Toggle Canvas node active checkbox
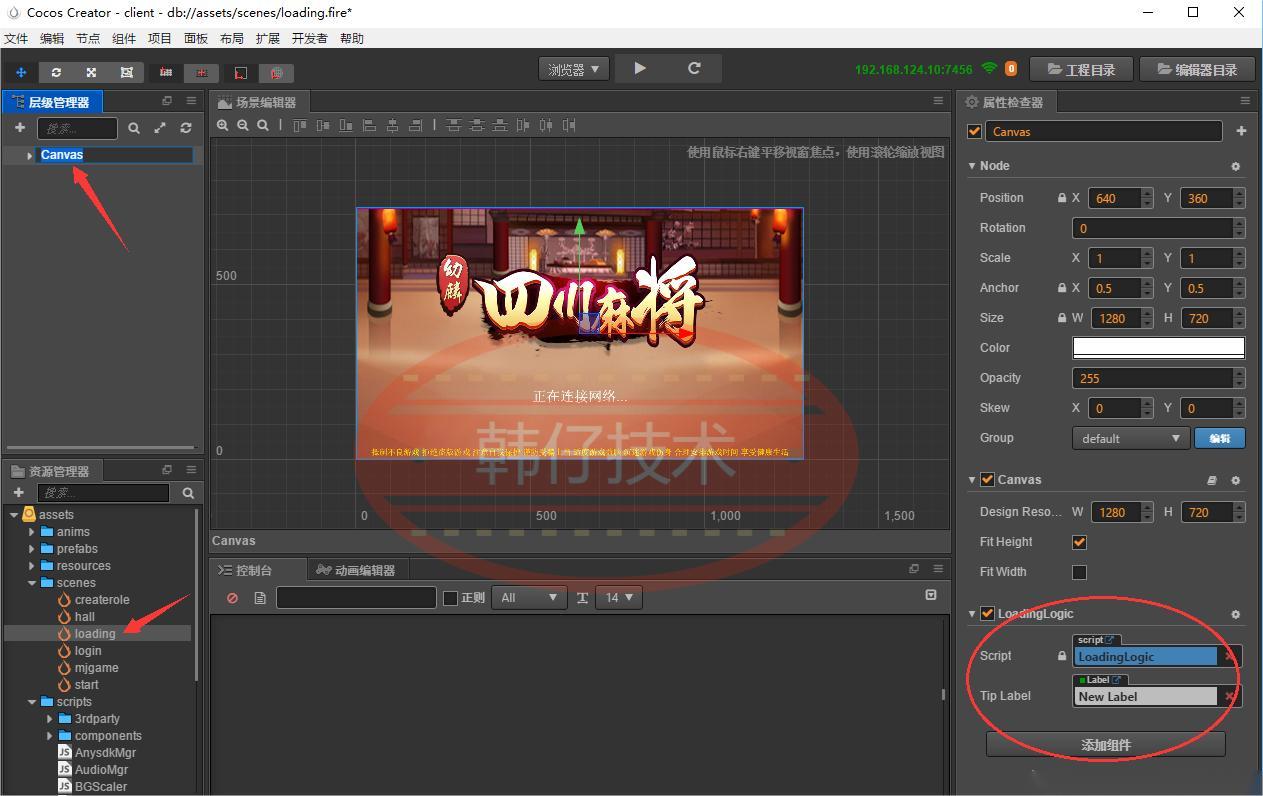 (975, 131)
